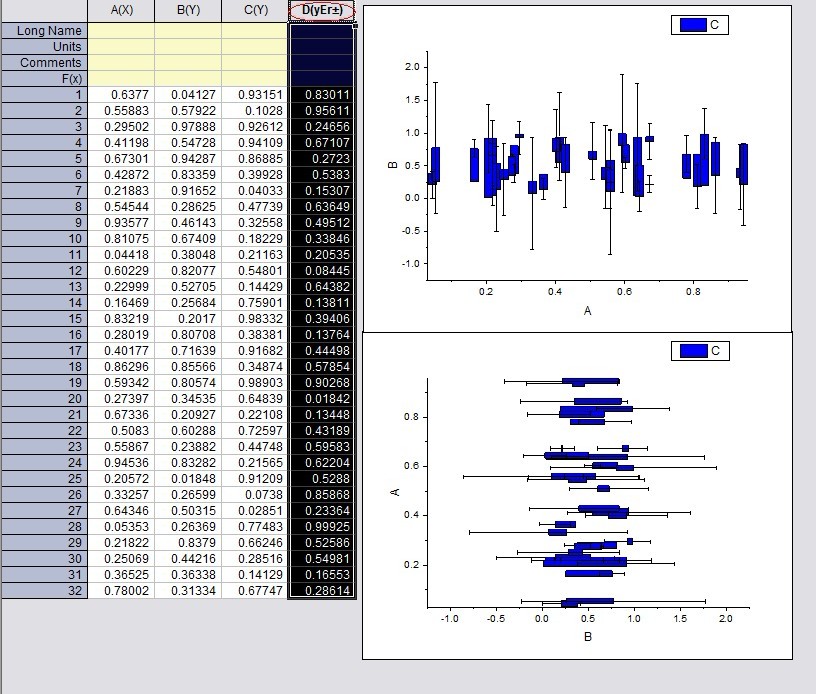The width and height of the screenshot is (816, 694).
Task: Select the empty Long Name cell of column A
Action: click(121, 31)
